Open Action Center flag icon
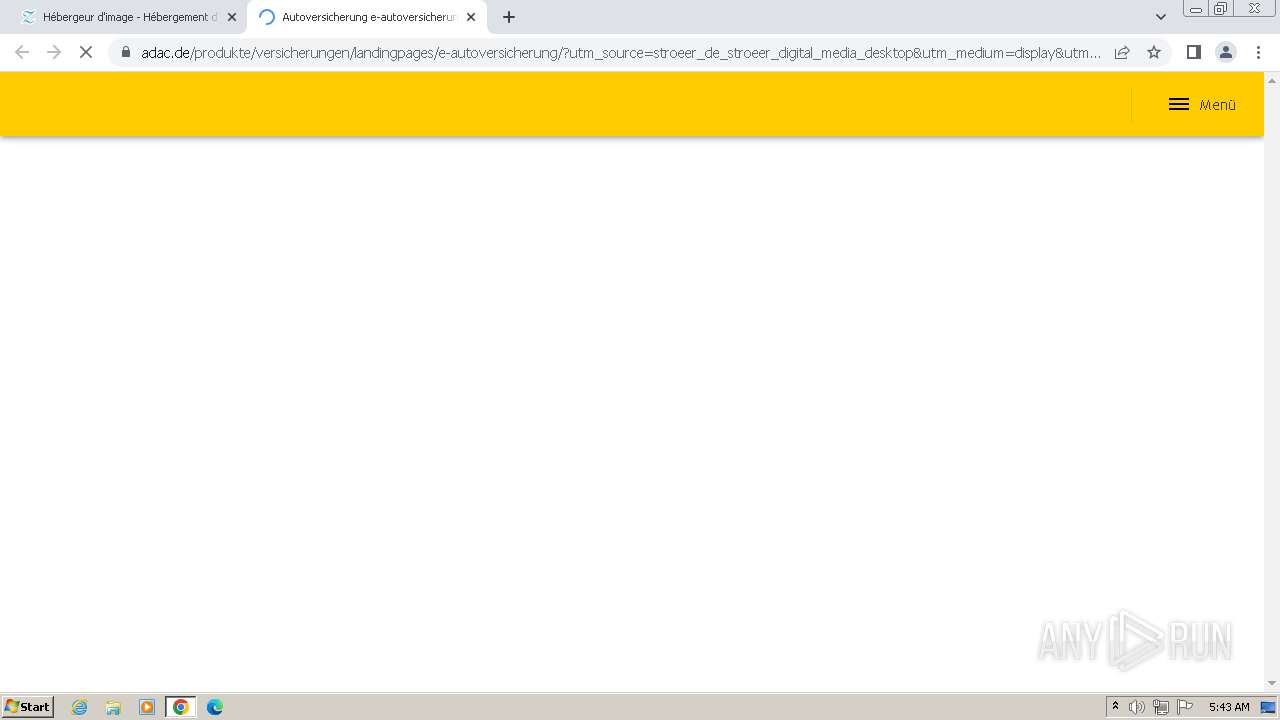 (1185, 707)
